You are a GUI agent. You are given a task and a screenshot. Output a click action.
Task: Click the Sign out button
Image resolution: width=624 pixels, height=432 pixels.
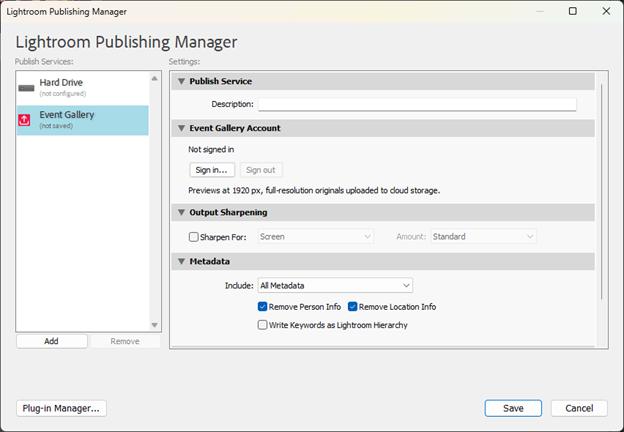coord(261,170)
